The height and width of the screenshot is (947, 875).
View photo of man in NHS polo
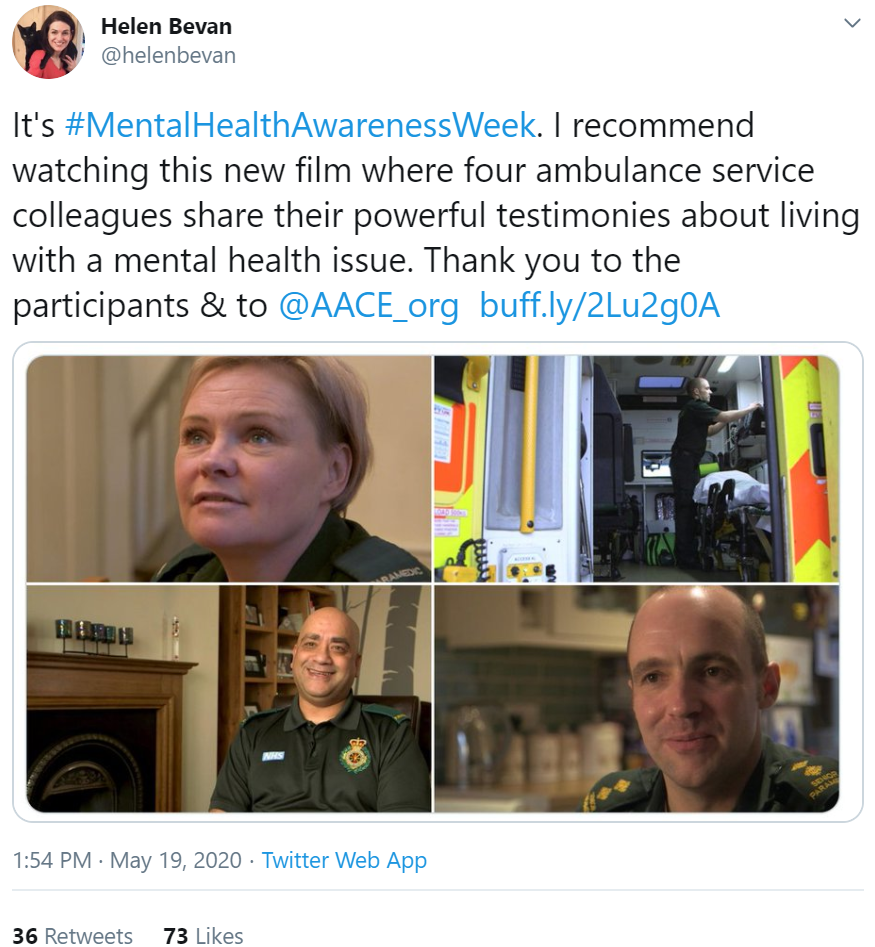229,698
